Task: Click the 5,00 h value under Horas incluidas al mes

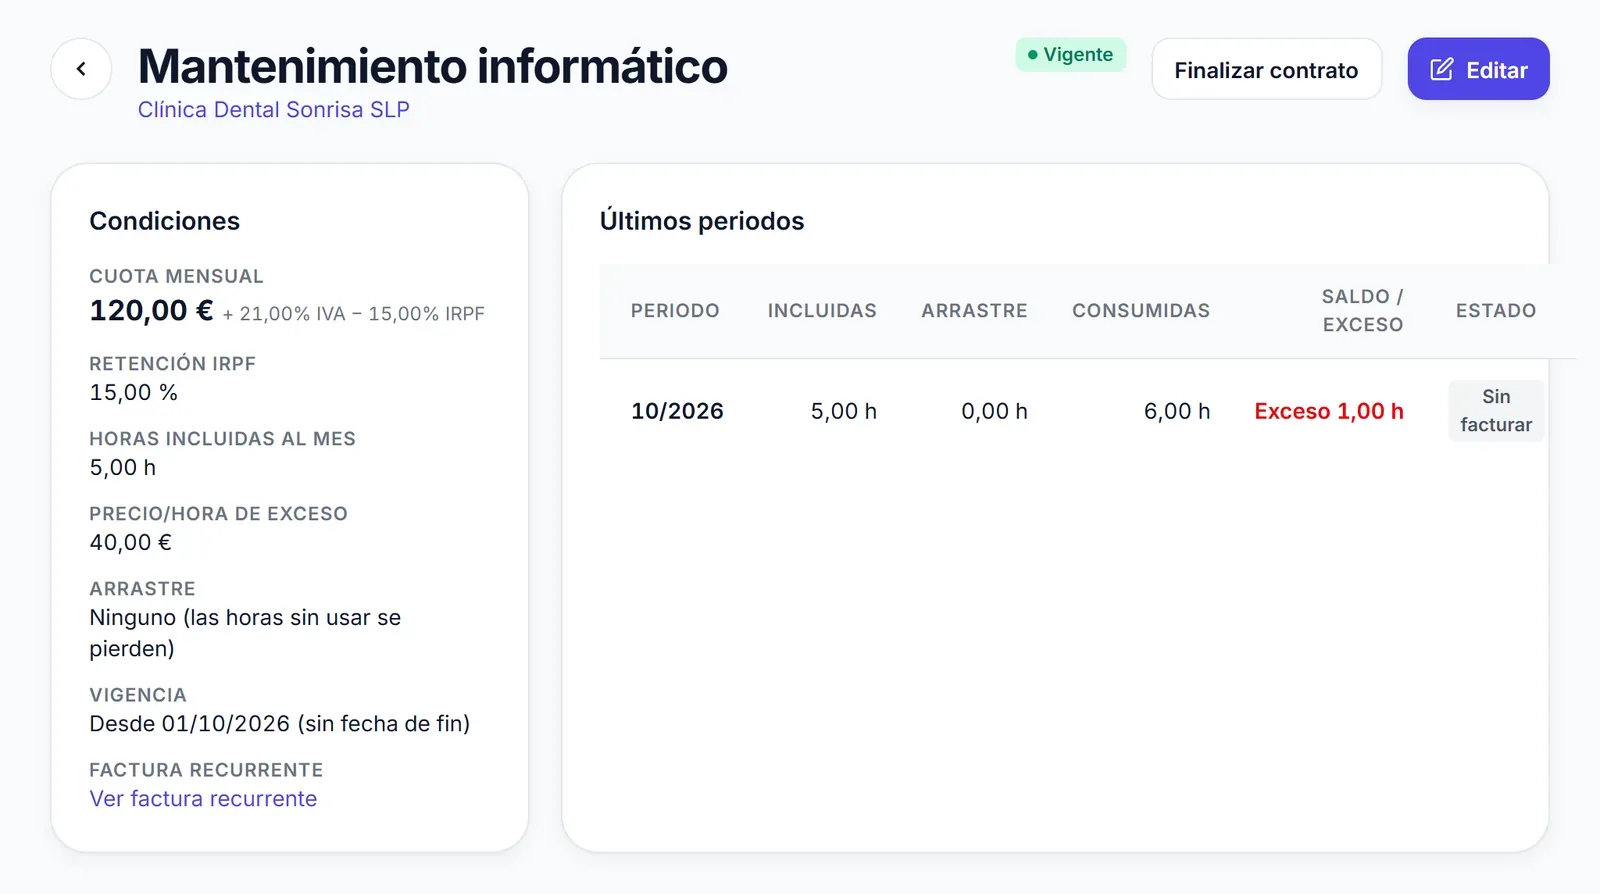Action: (123, 468)
